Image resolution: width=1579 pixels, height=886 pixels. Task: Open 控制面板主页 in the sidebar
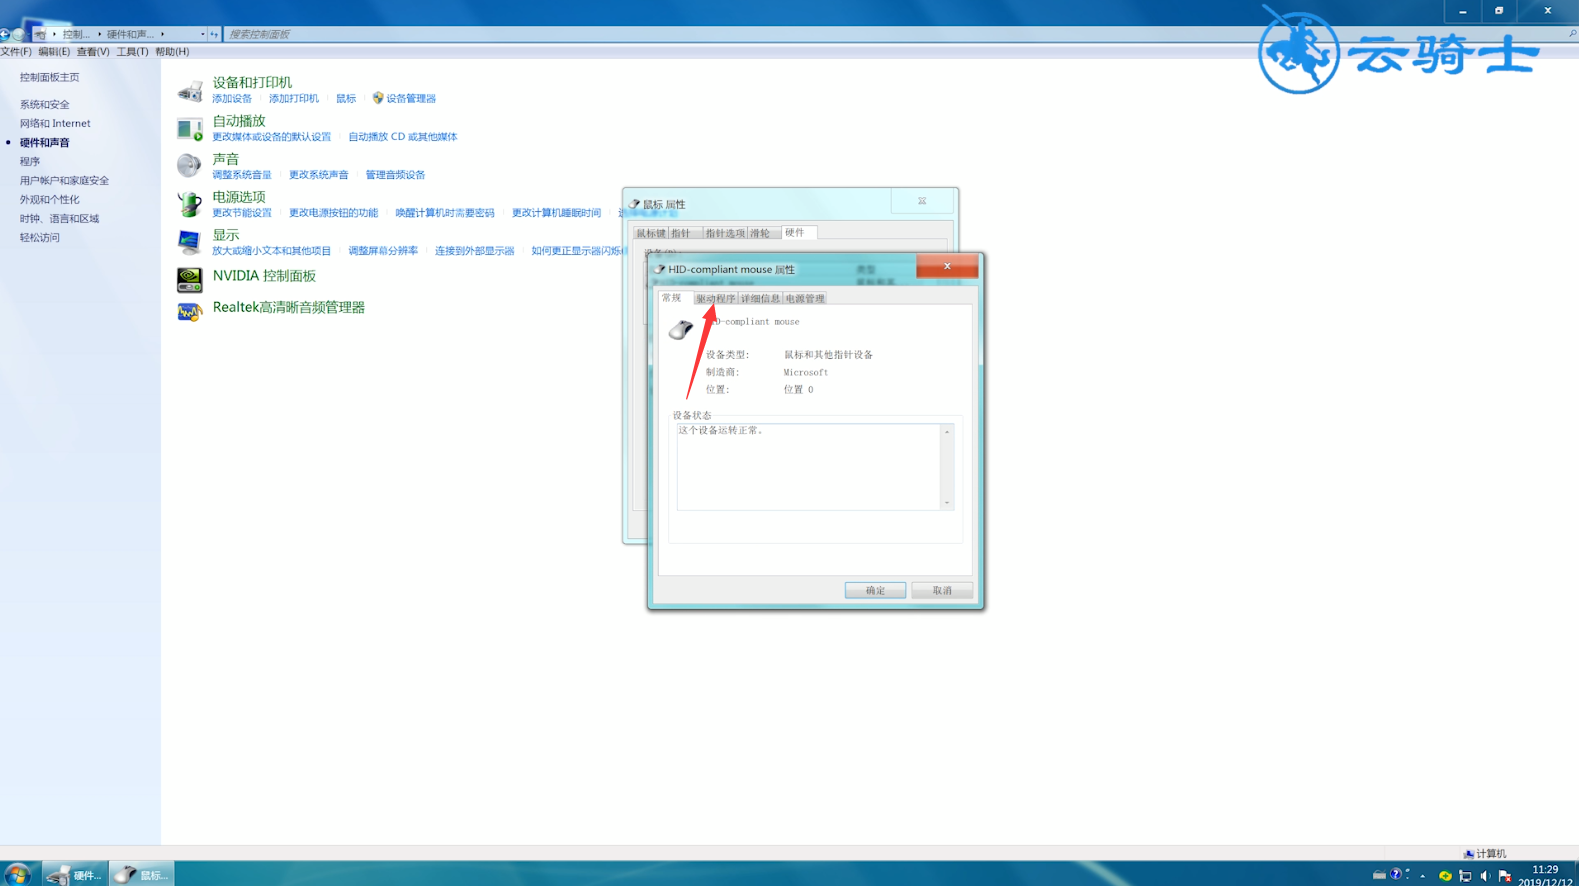pyautogui.click(x=49, y=77)
